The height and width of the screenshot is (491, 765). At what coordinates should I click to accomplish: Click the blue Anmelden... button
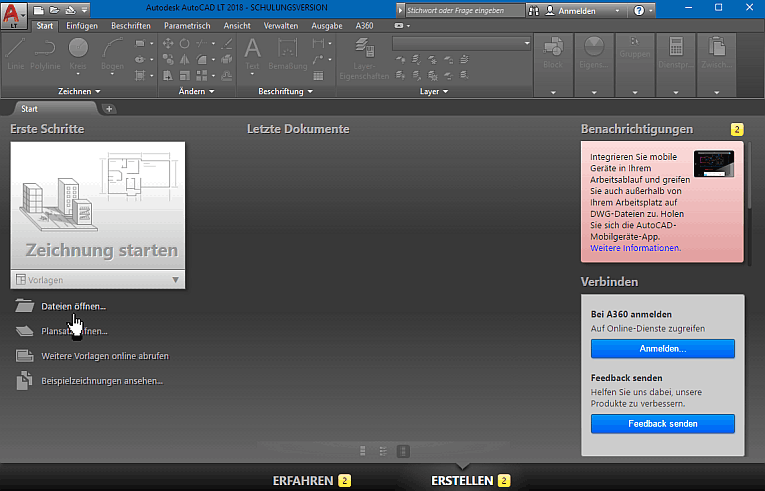663,349
